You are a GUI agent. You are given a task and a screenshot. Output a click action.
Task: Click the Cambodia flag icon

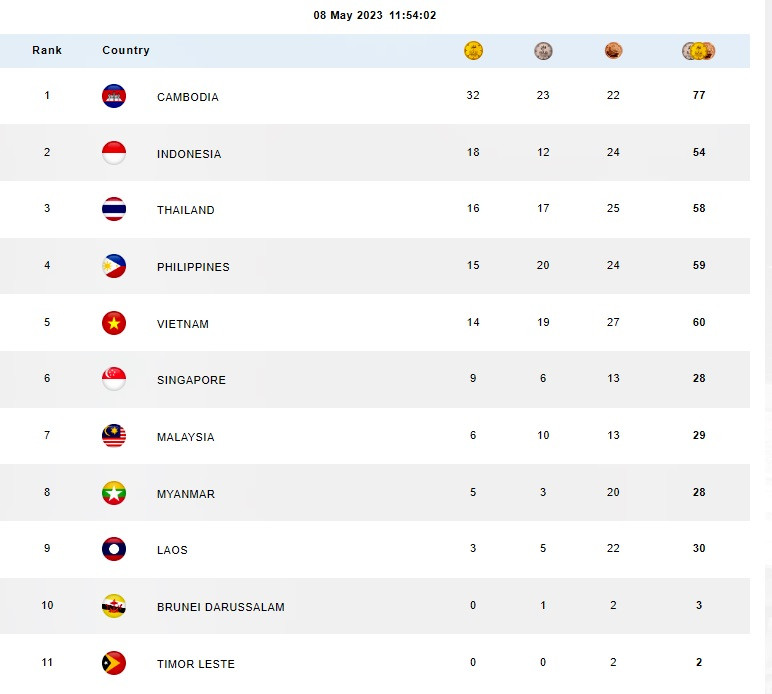(x=114, y=96)
